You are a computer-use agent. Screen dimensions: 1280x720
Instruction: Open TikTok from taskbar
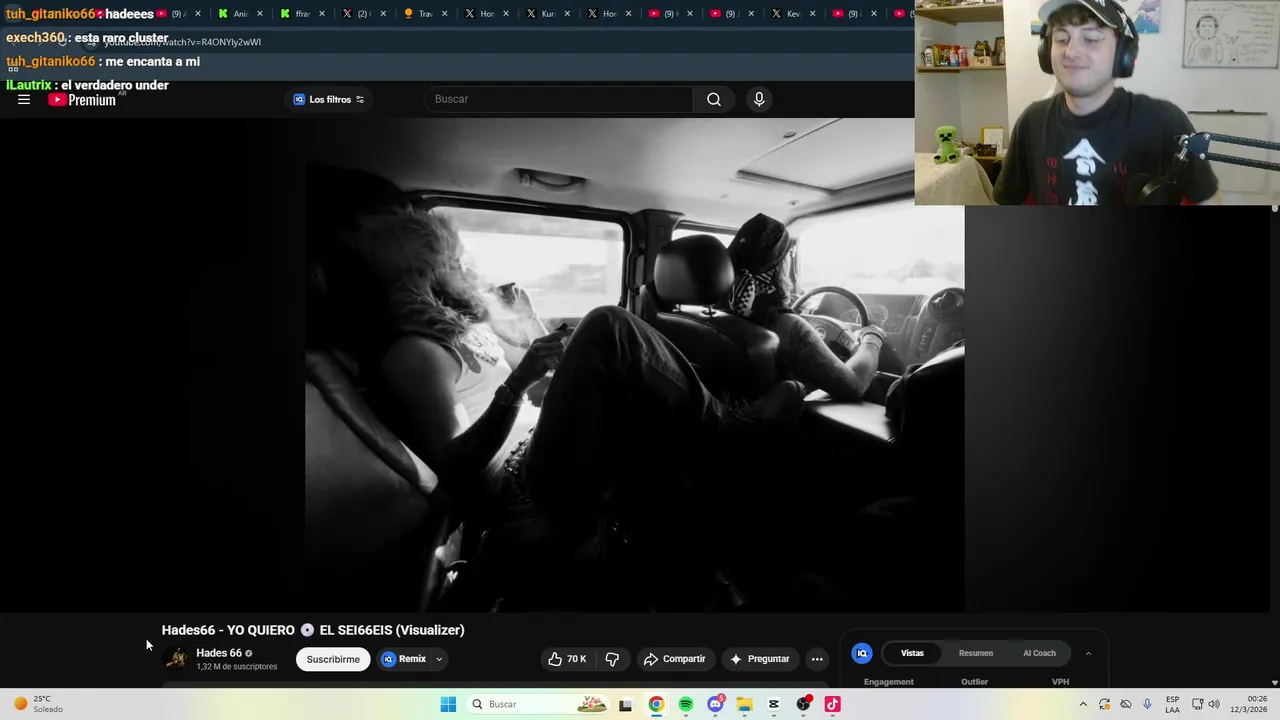(832, 704)
